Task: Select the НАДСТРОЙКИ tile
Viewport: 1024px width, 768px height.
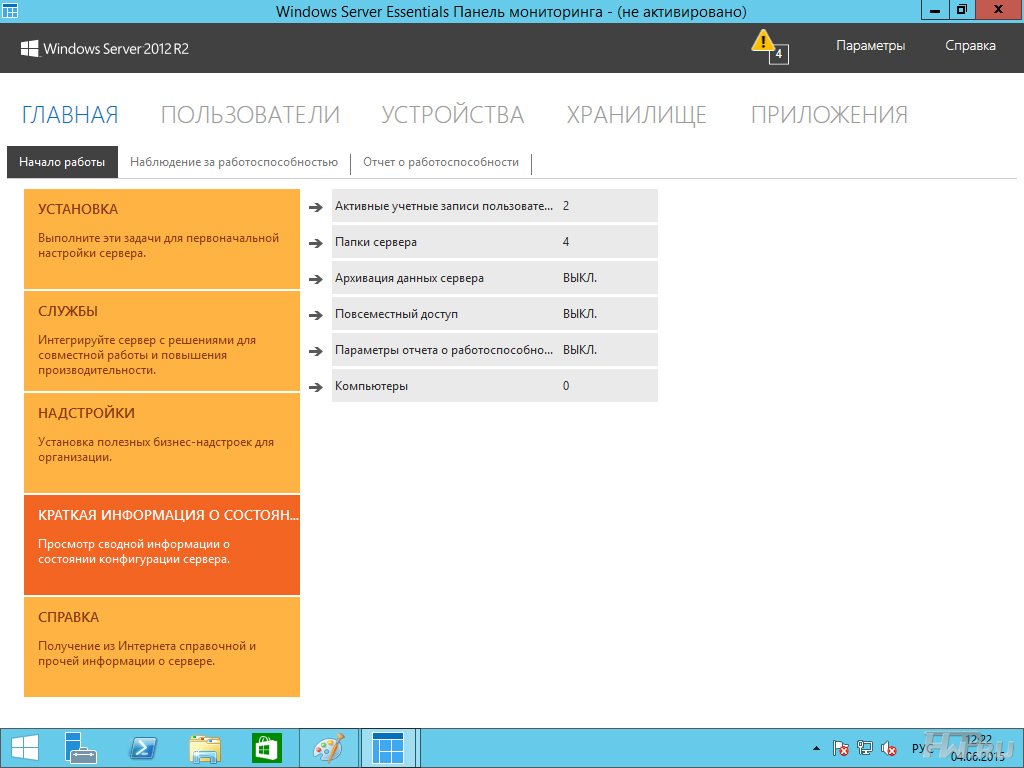Action: pyautogui.click(x=162, y=443)
